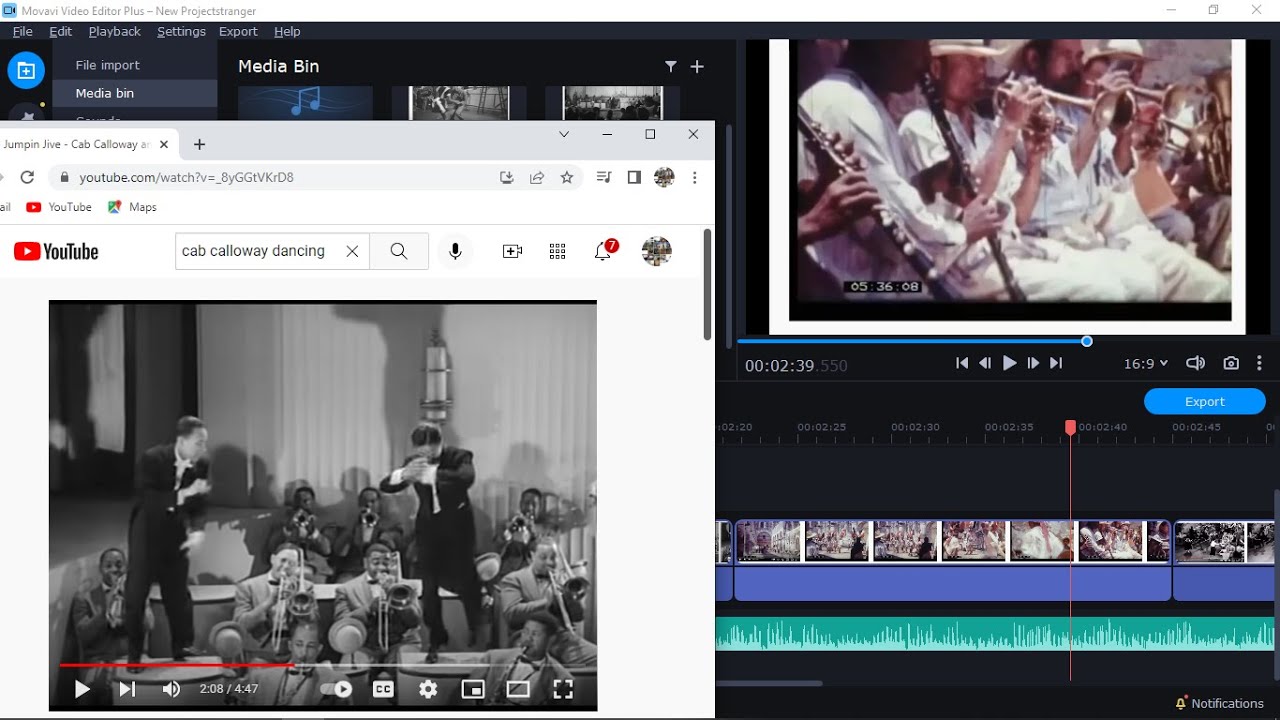
Task: Select File import in sidebar
Action: pos(108,65)
